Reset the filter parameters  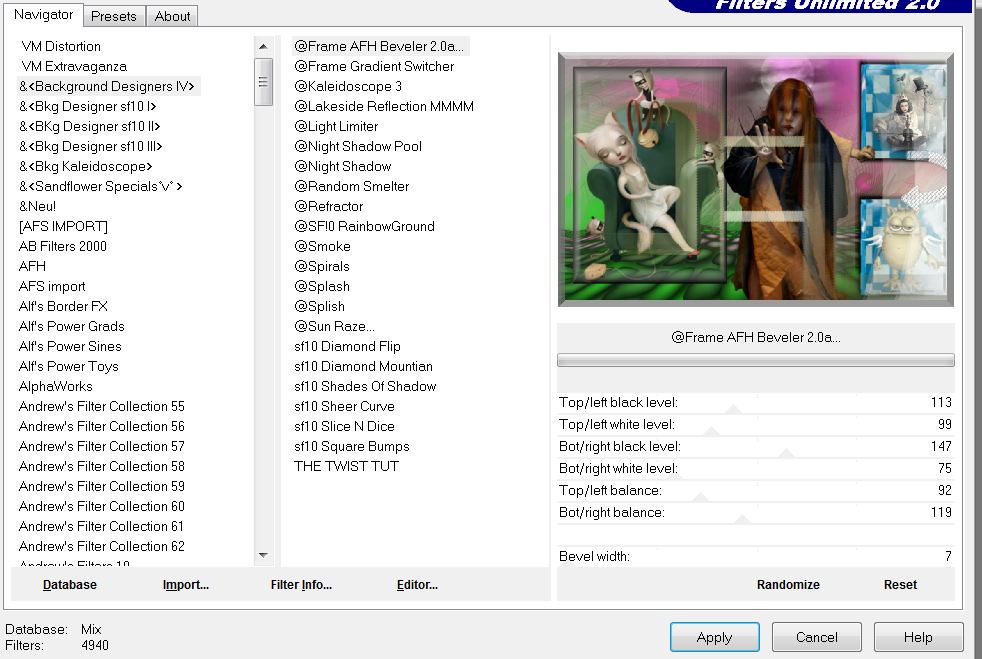(900, 584)
